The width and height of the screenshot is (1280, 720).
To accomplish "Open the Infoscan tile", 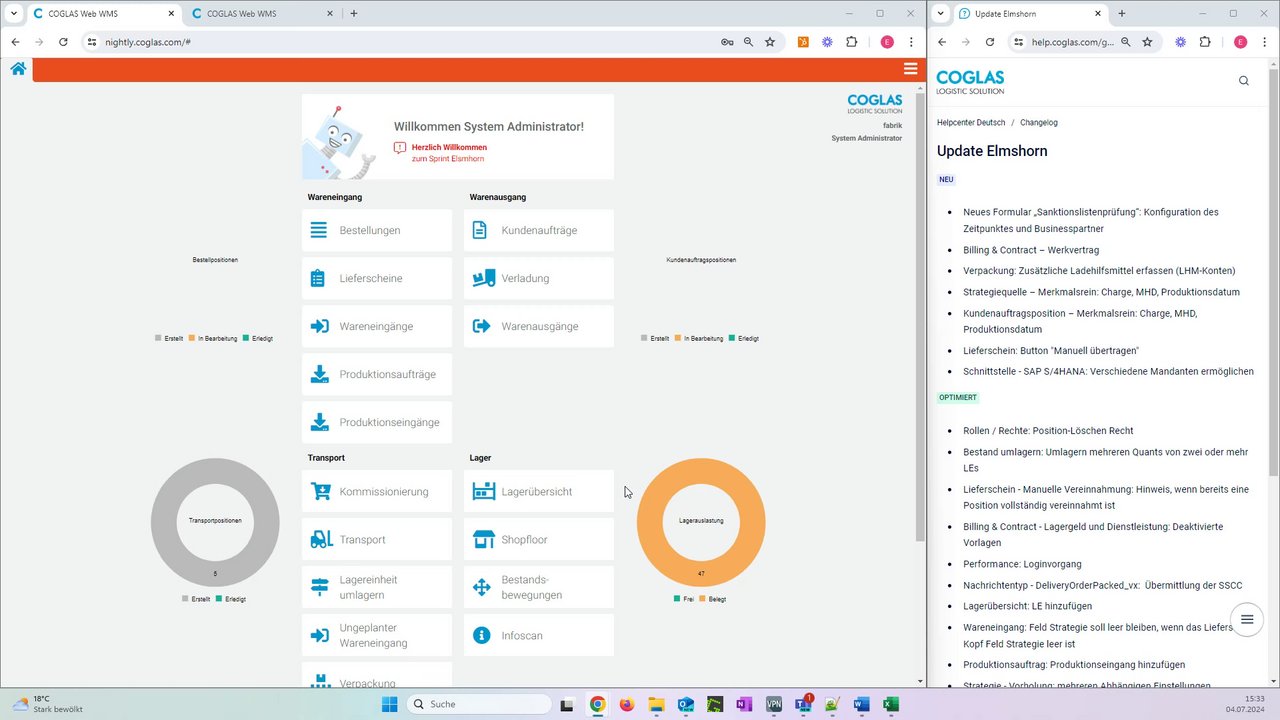I will pyautogui.click(x=539, y=635).
